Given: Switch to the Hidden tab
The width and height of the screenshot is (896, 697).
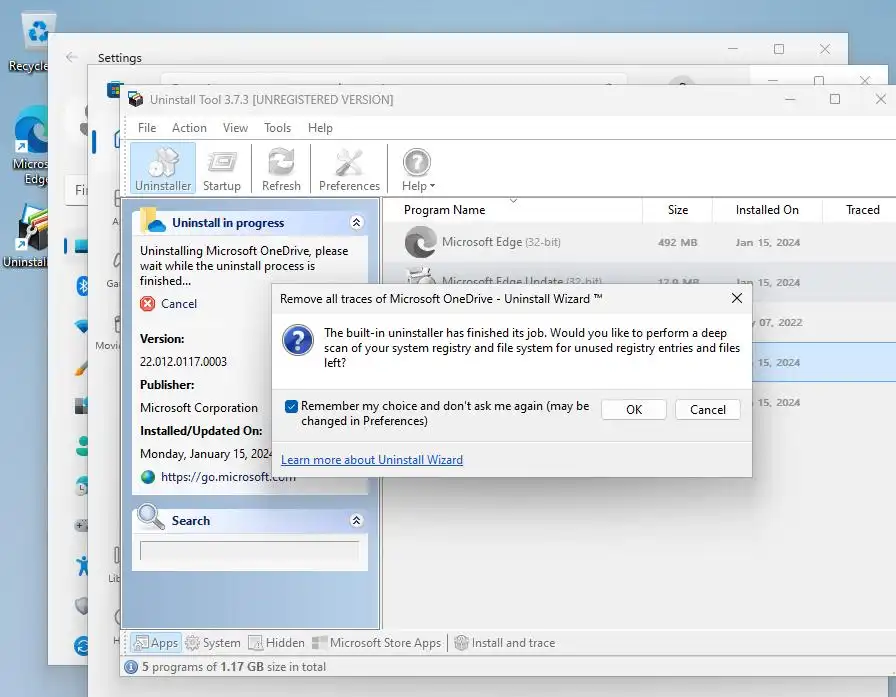Looking at the screenshot, I should click(277, 643).
